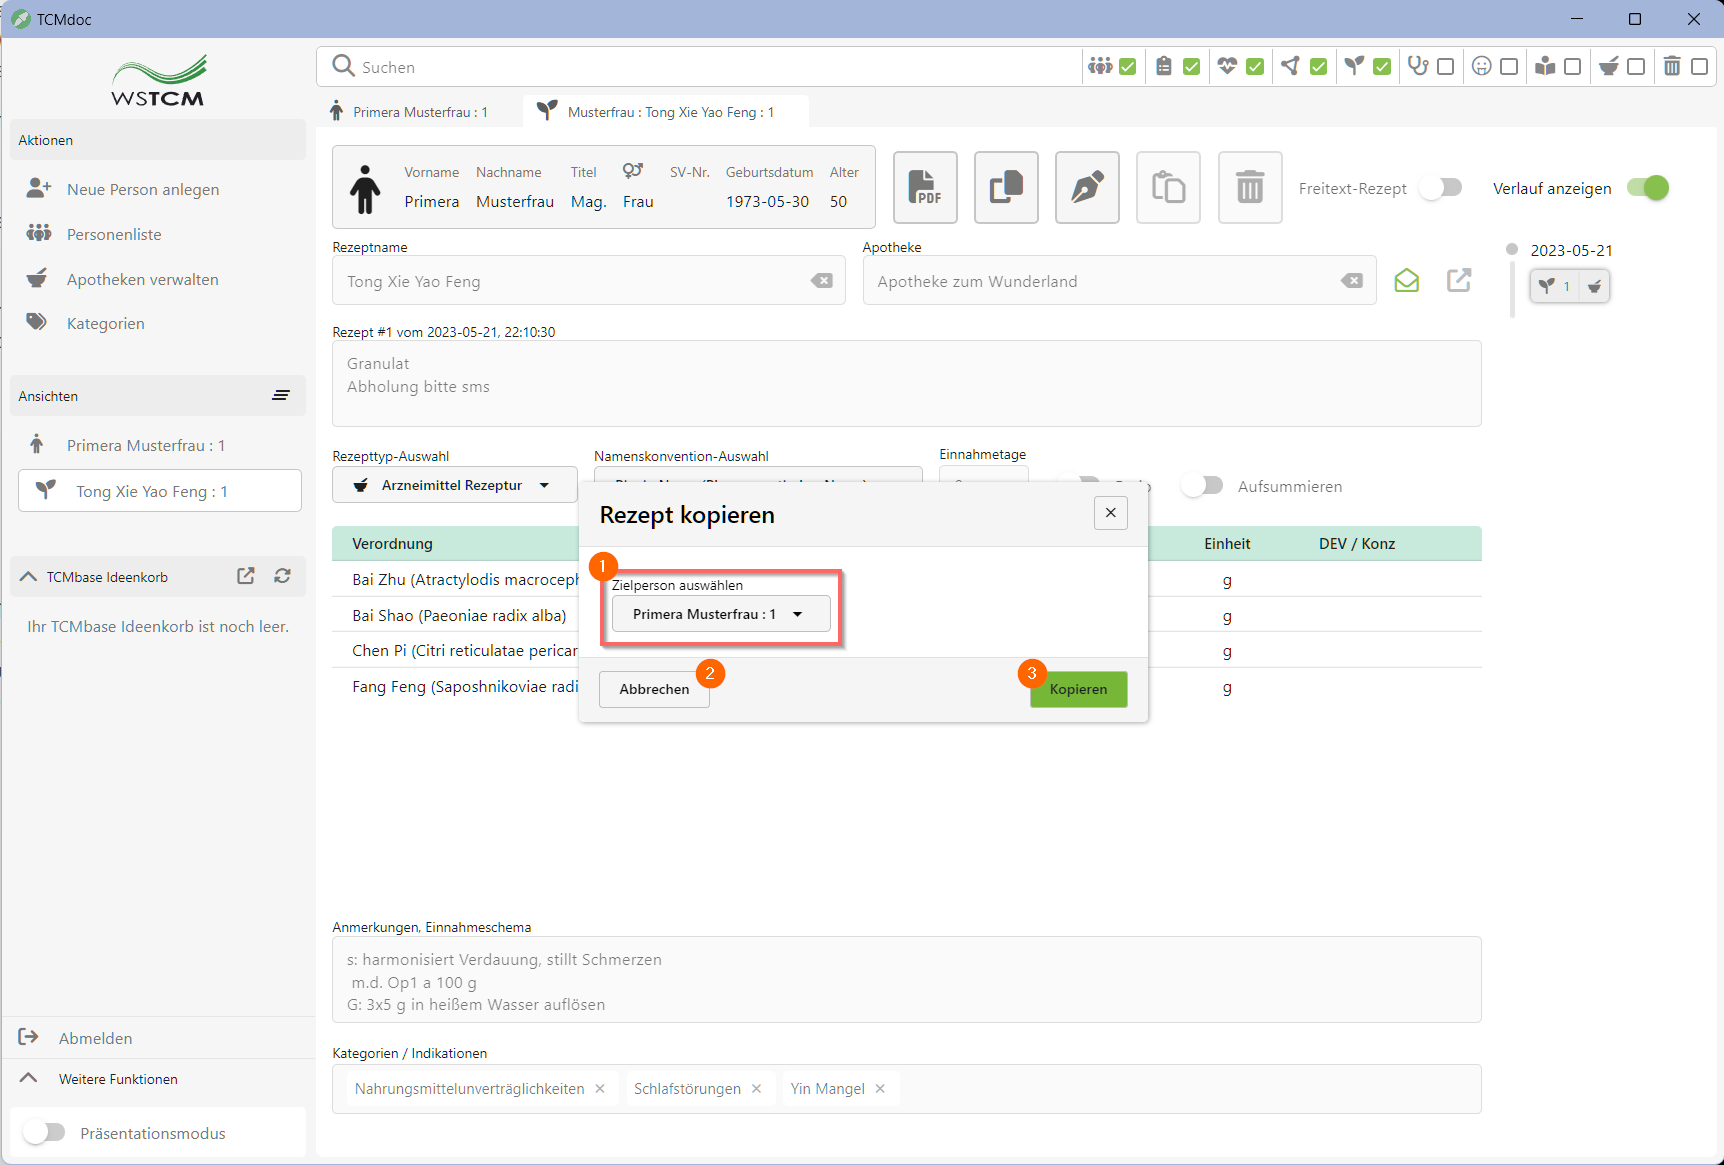1724x1165 pixels.
Task: Open the Arzneimittel Rezeptur type dropdown
Action: coord(455,485)
